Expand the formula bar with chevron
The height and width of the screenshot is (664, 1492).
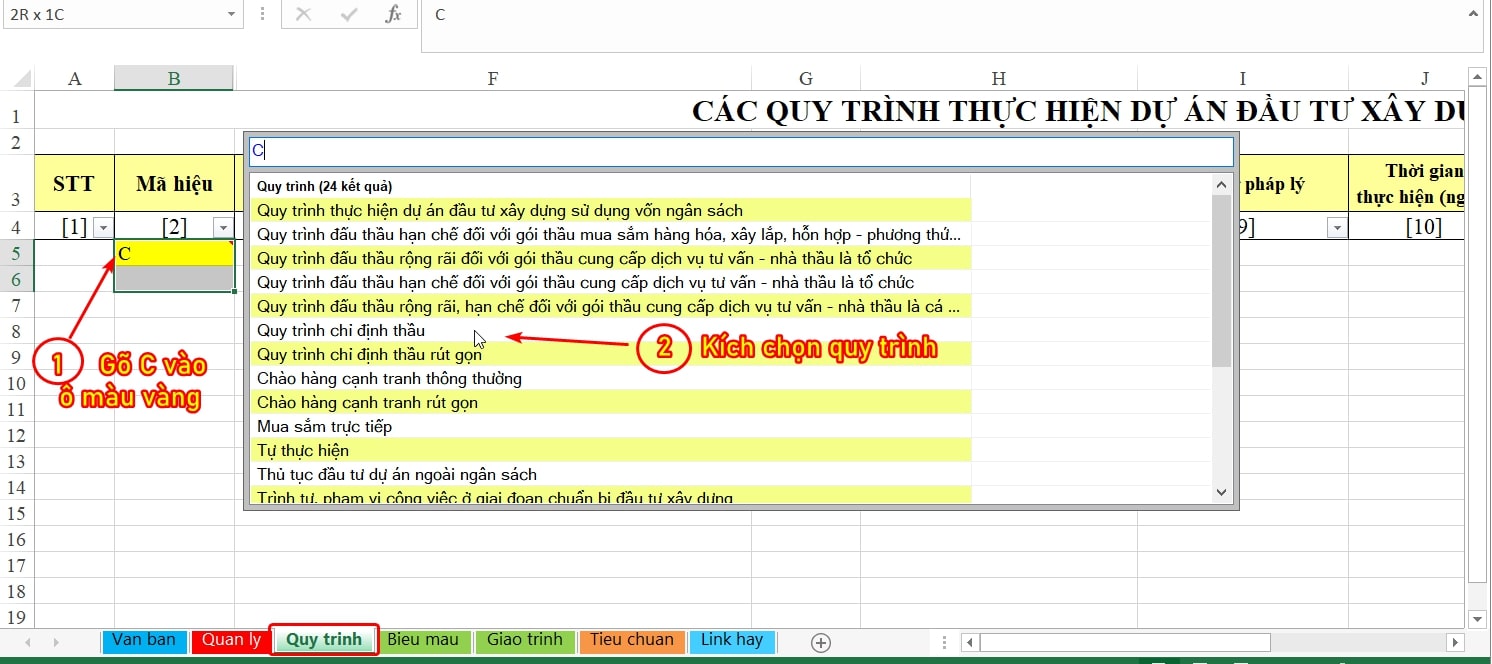pos(1472,13)
